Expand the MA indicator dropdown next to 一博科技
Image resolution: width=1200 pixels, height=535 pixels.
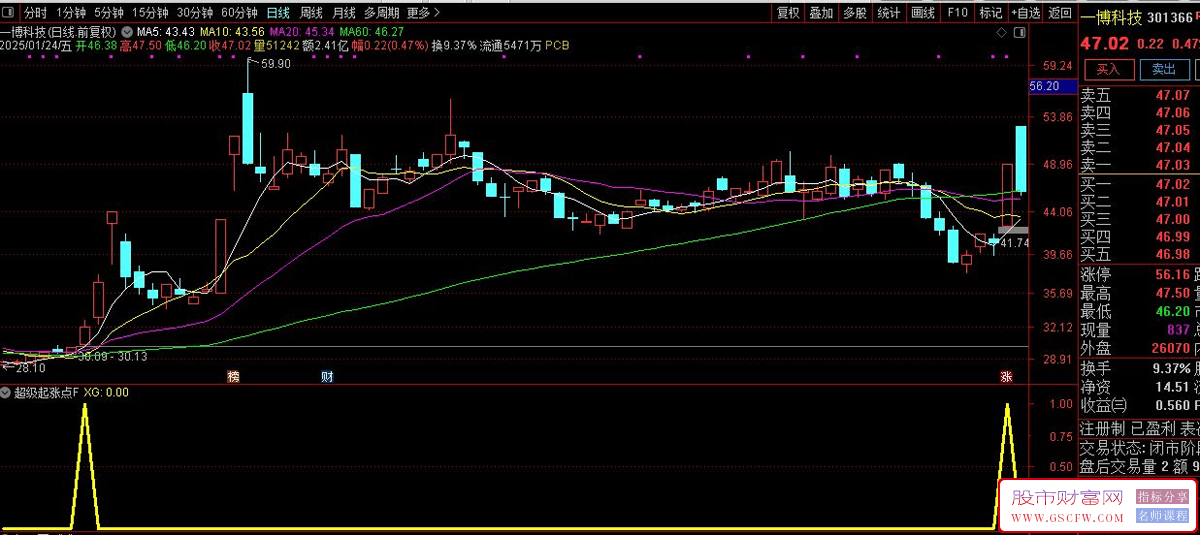(128, 46)
